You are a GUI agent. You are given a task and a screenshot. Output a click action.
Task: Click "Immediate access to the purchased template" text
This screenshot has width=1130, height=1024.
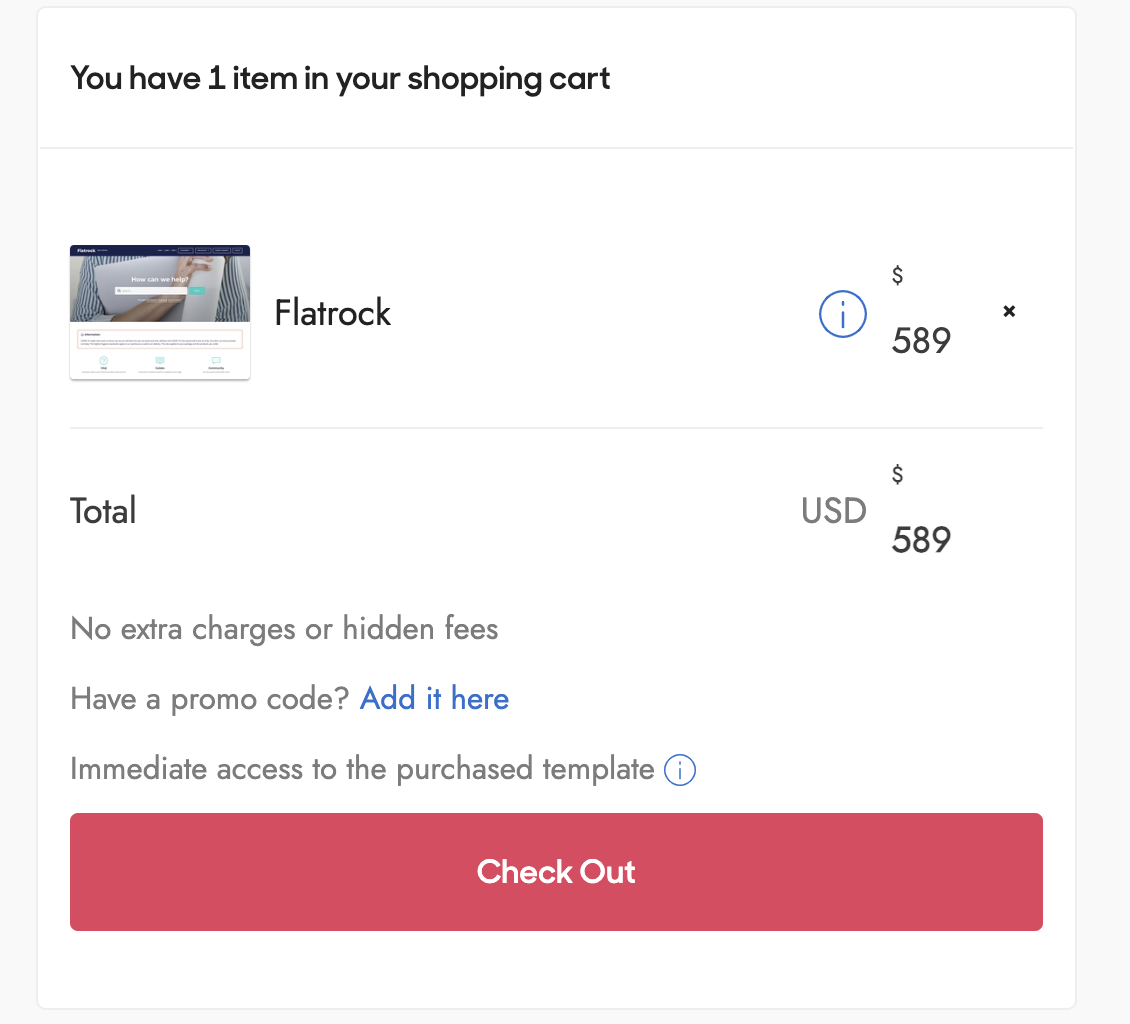[362, 770]
